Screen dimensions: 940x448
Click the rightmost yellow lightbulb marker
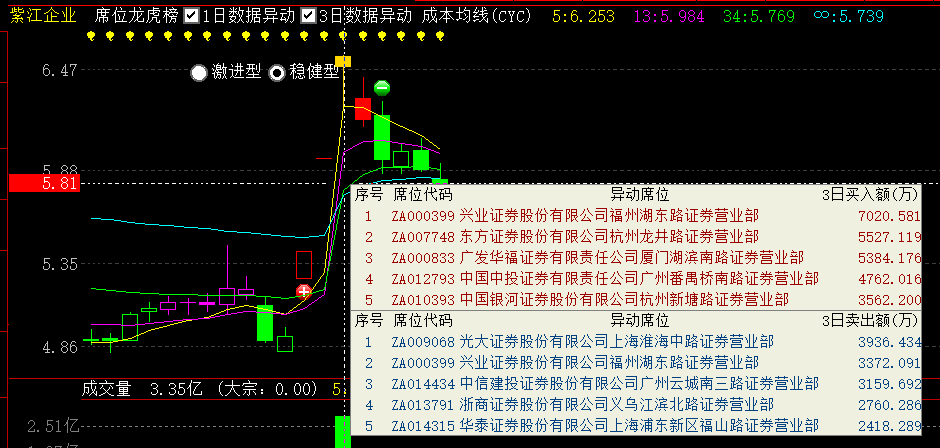439,37
